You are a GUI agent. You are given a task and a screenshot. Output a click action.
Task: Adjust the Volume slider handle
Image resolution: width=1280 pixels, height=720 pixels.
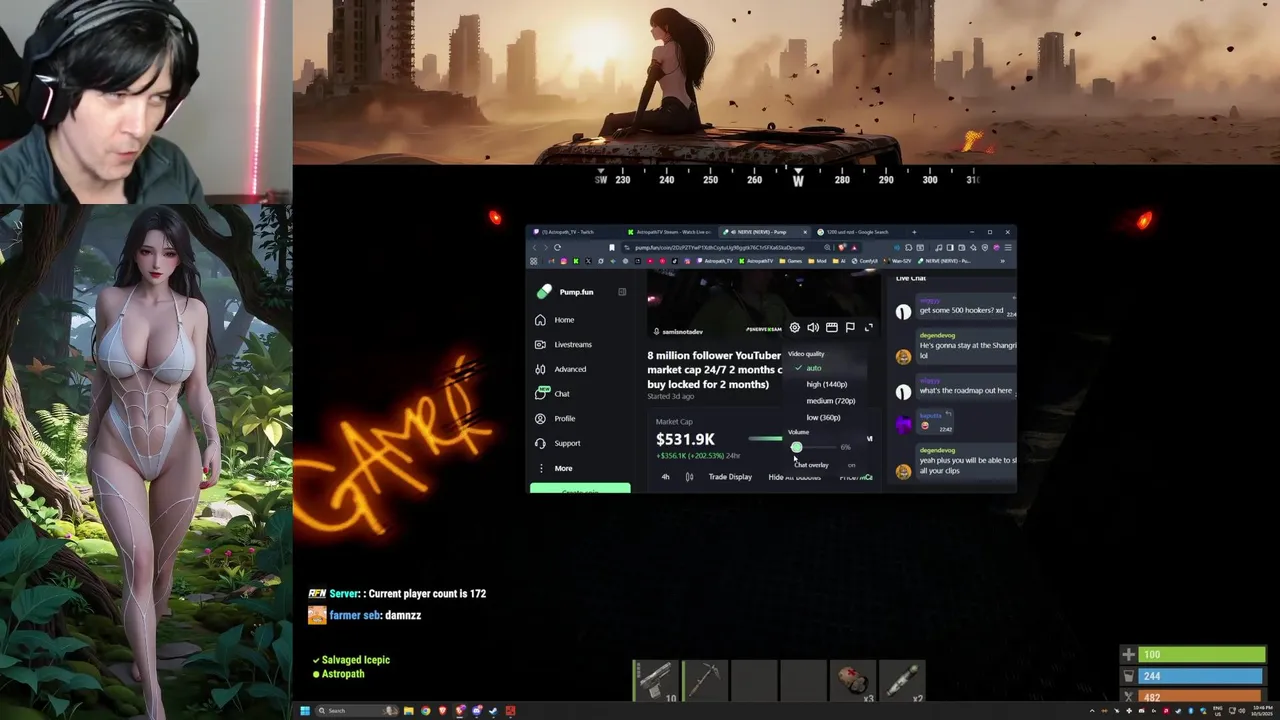[796, 447]
